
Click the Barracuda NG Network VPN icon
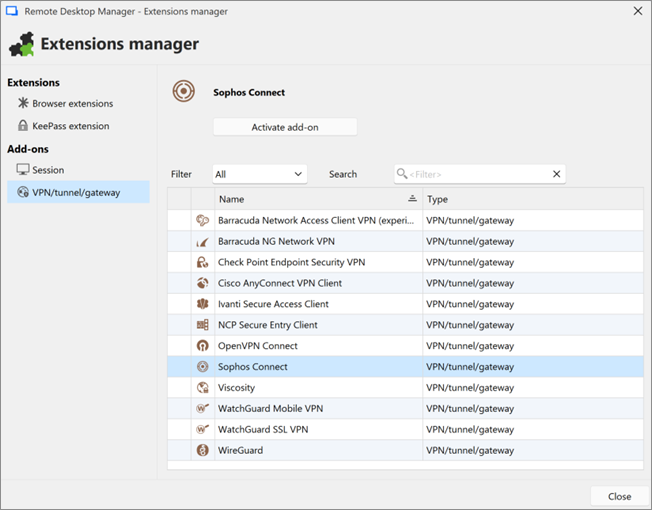203,241
